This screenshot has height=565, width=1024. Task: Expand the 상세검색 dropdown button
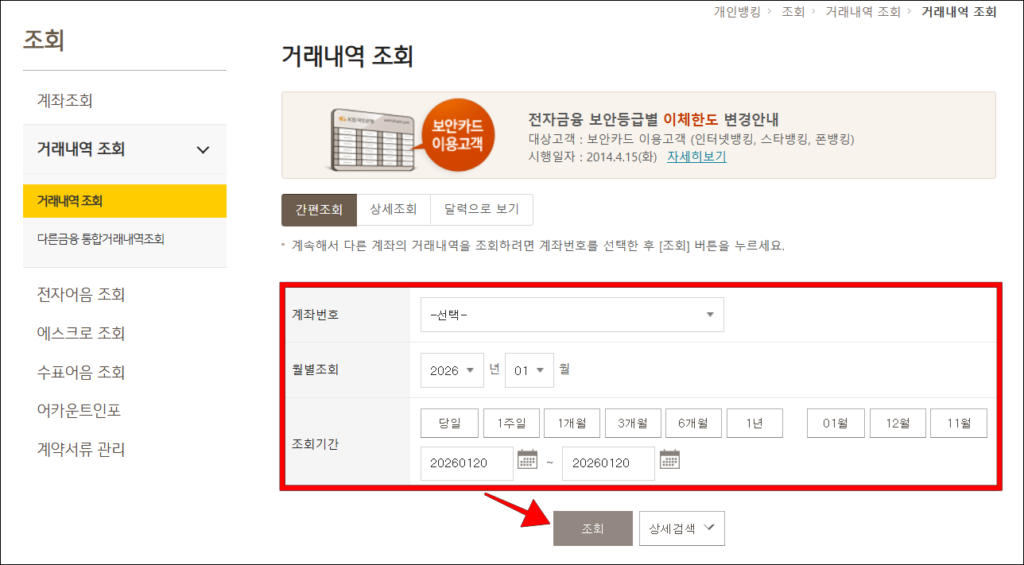tap(682, 528)
